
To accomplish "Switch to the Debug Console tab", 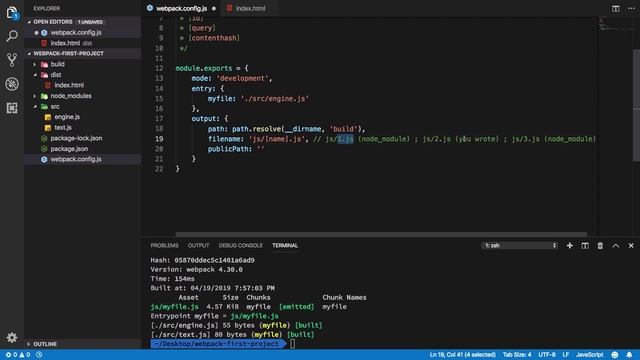I will point(240,245).
